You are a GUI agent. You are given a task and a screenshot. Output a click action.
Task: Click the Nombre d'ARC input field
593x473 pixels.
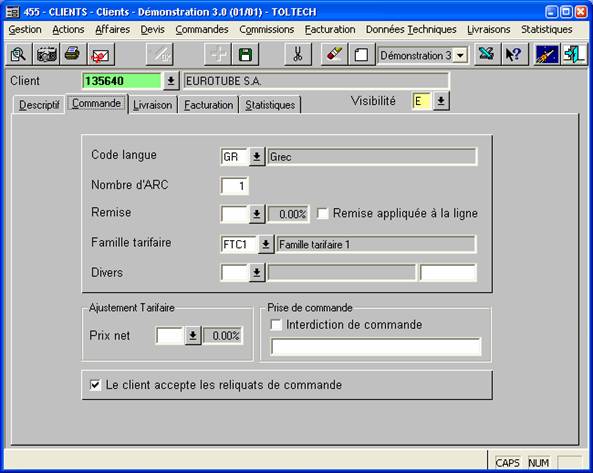tap(234, 186)
